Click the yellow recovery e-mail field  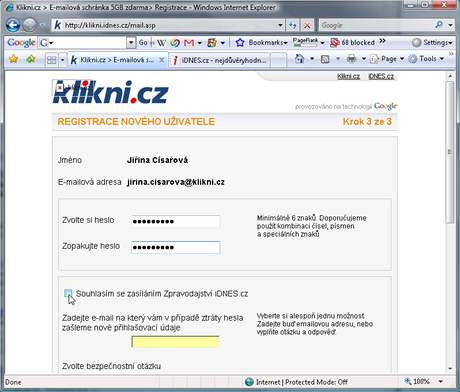176,342
